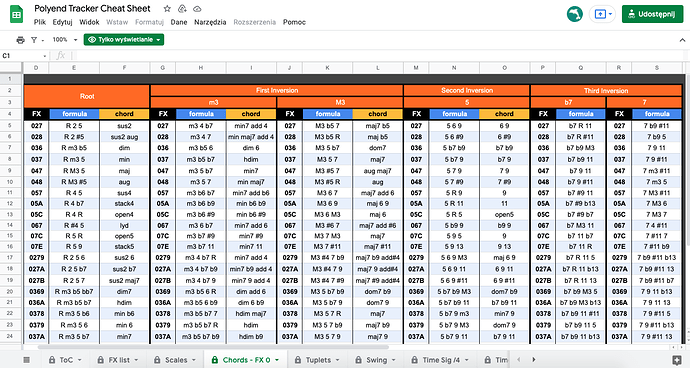Switch to the Swing sheet tab

pyautogui.click(x=376, y=360)
